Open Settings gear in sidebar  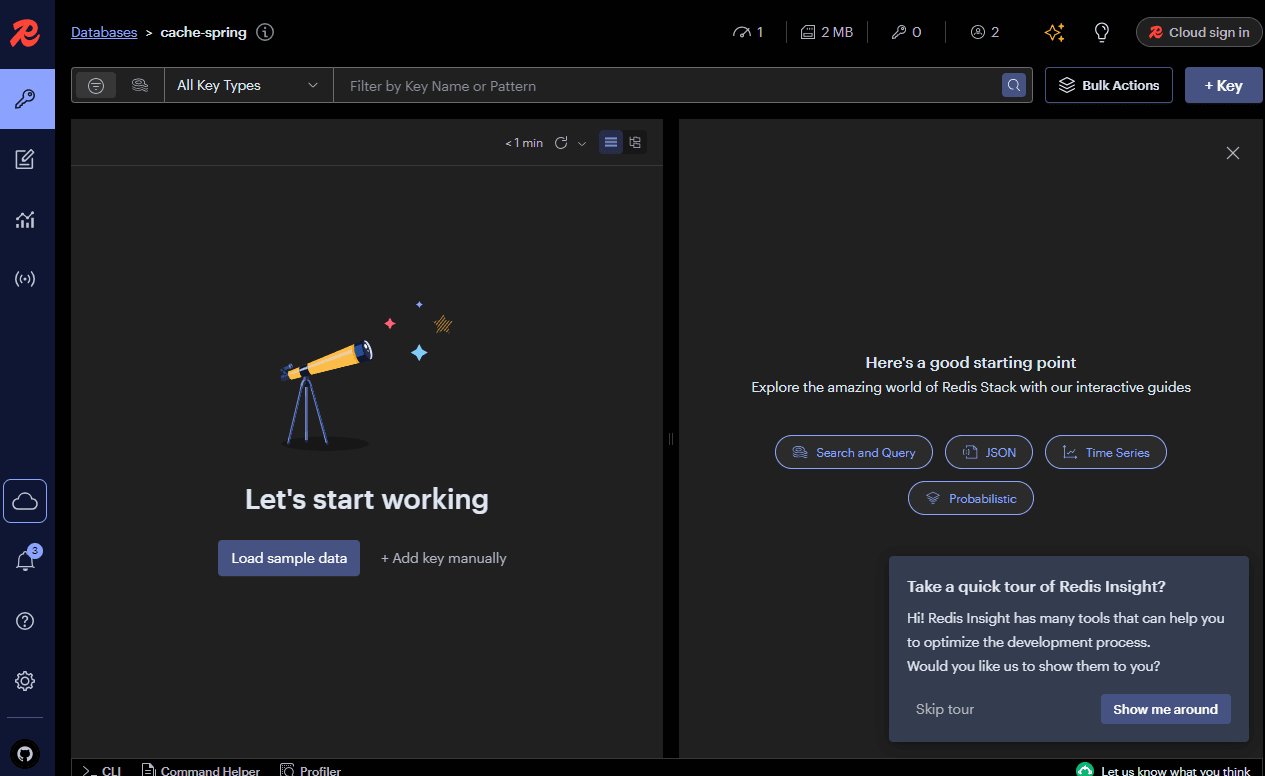point(25,681)
